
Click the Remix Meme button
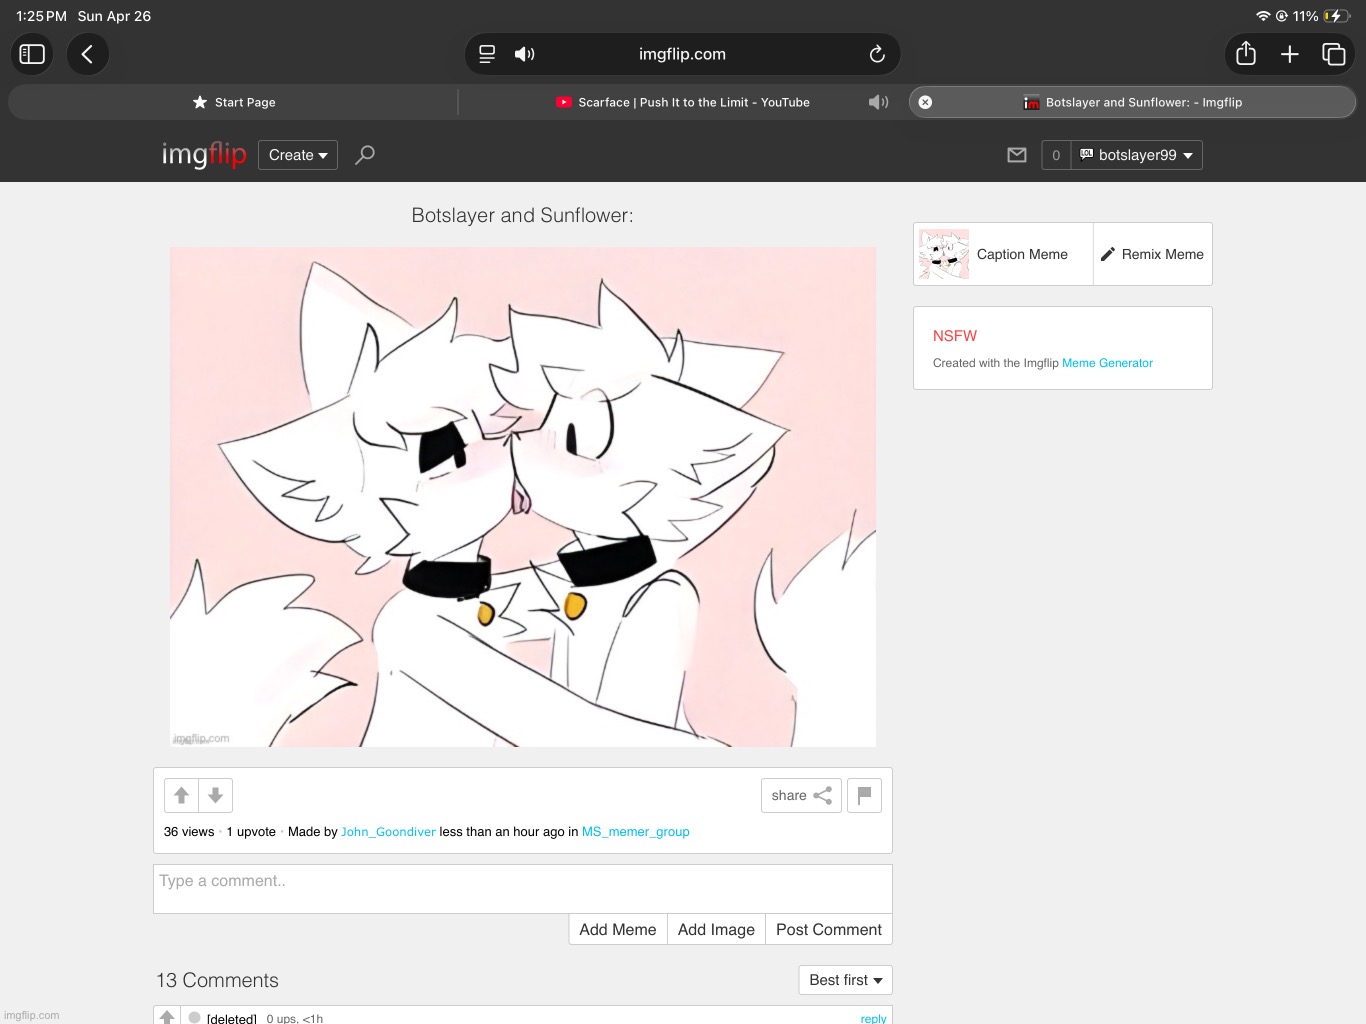click(1152, 254)
